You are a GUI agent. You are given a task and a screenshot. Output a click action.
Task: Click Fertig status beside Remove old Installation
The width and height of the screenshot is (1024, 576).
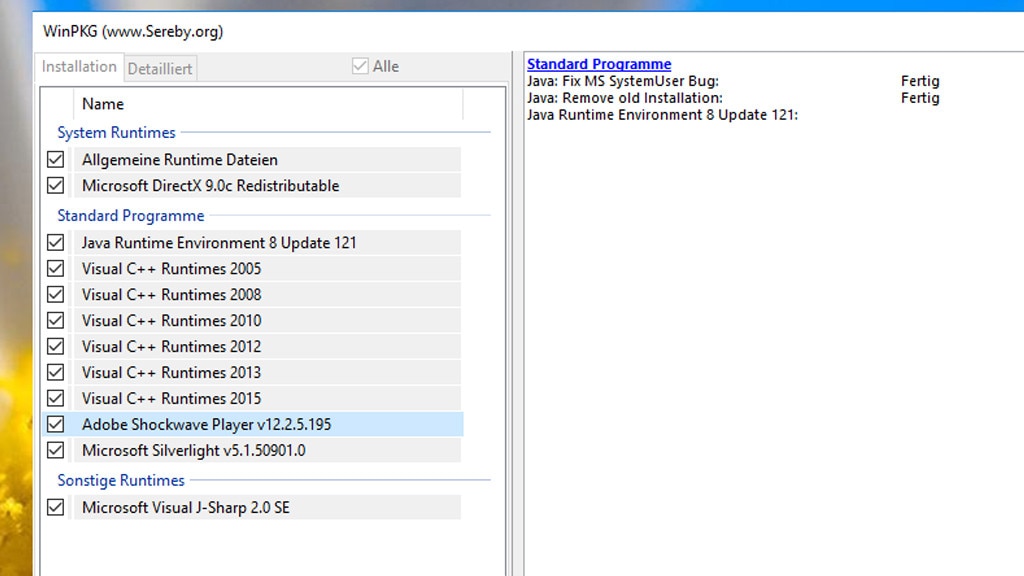coord(920,98)
